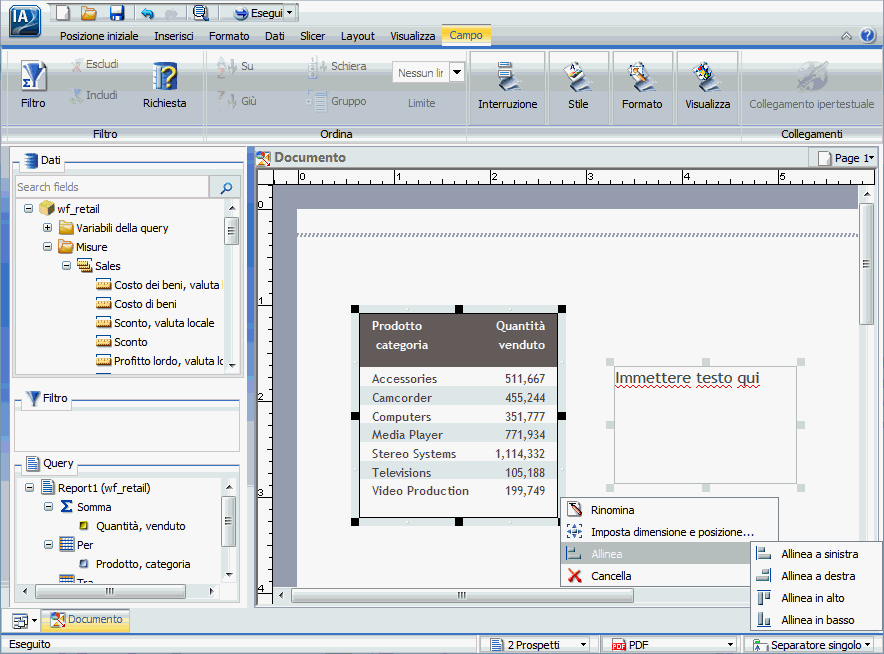Image resolution: width=884 pixels, height=654 pixels.
Task: Run the report with Esegui button
Action: tap(258, 12)
